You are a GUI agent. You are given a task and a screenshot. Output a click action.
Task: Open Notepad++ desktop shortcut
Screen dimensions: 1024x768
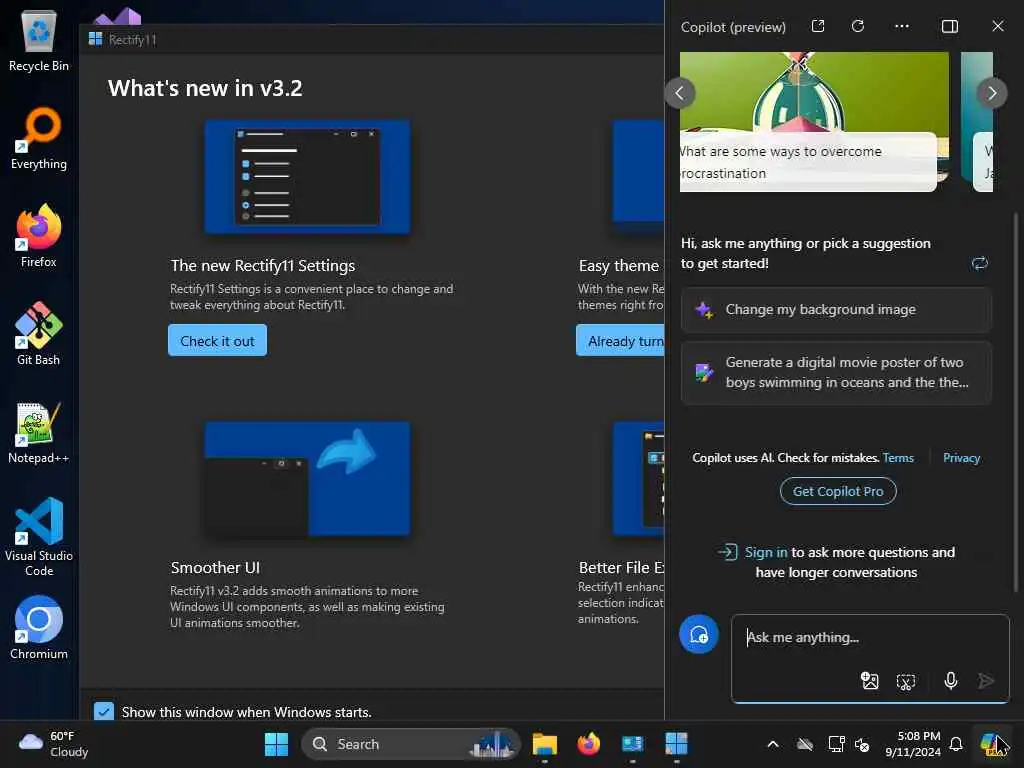pyautogui.click(x=39, y=432)
